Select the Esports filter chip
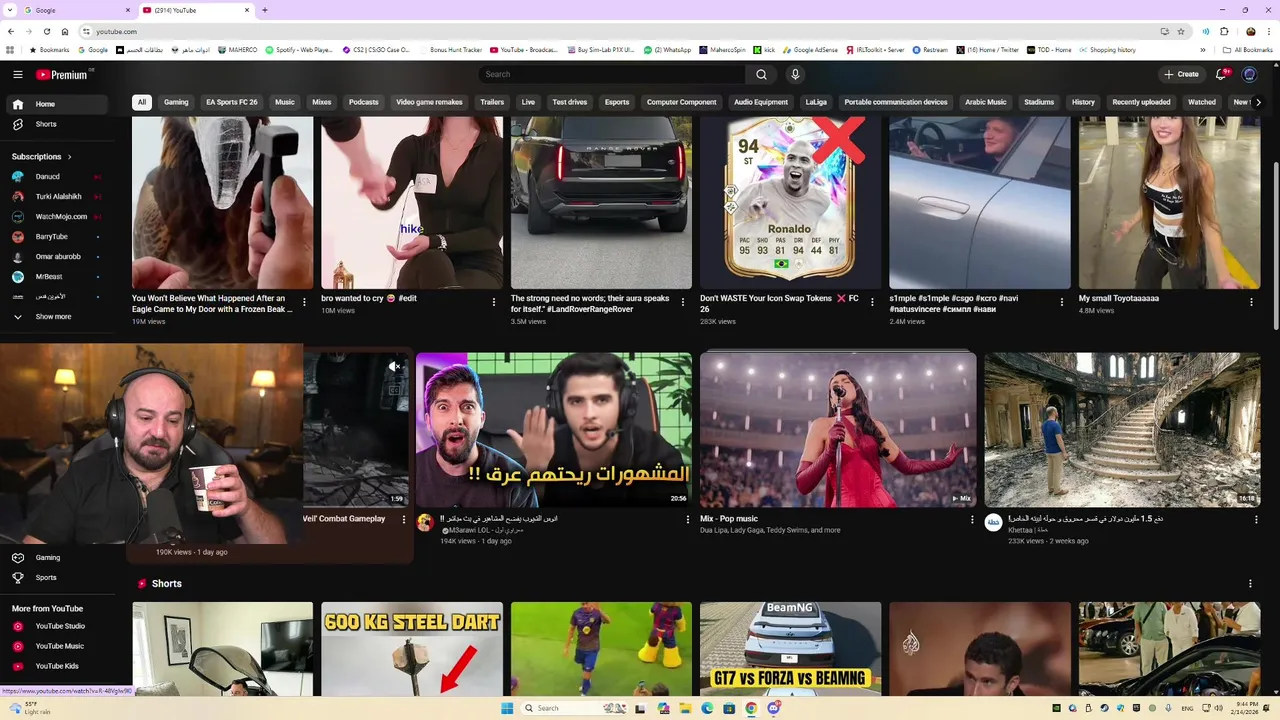 pos(617,102)
